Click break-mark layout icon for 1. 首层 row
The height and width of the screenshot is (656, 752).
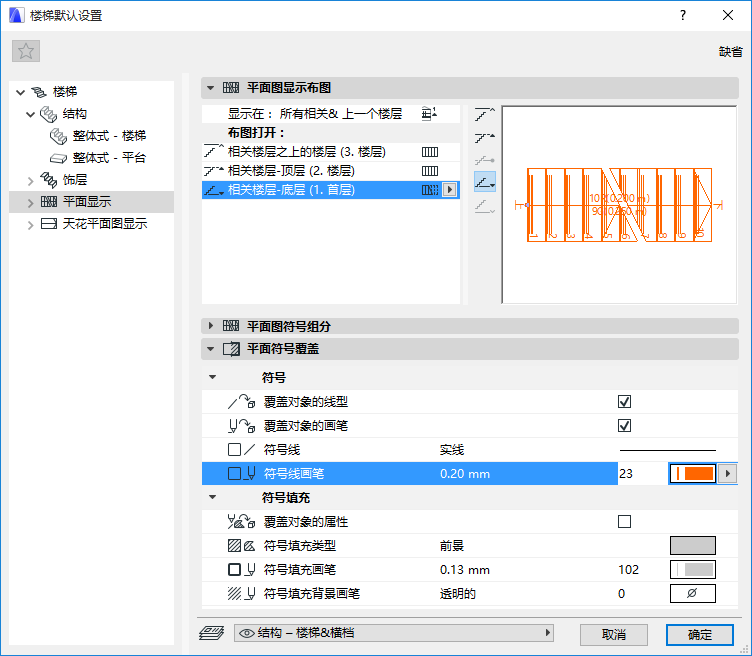click(x=430, y=190)
